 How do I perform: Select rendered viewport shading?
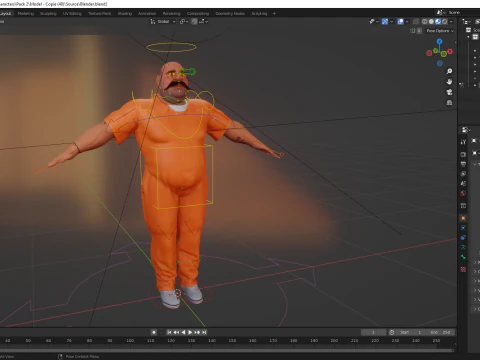[x=444, y=21]
